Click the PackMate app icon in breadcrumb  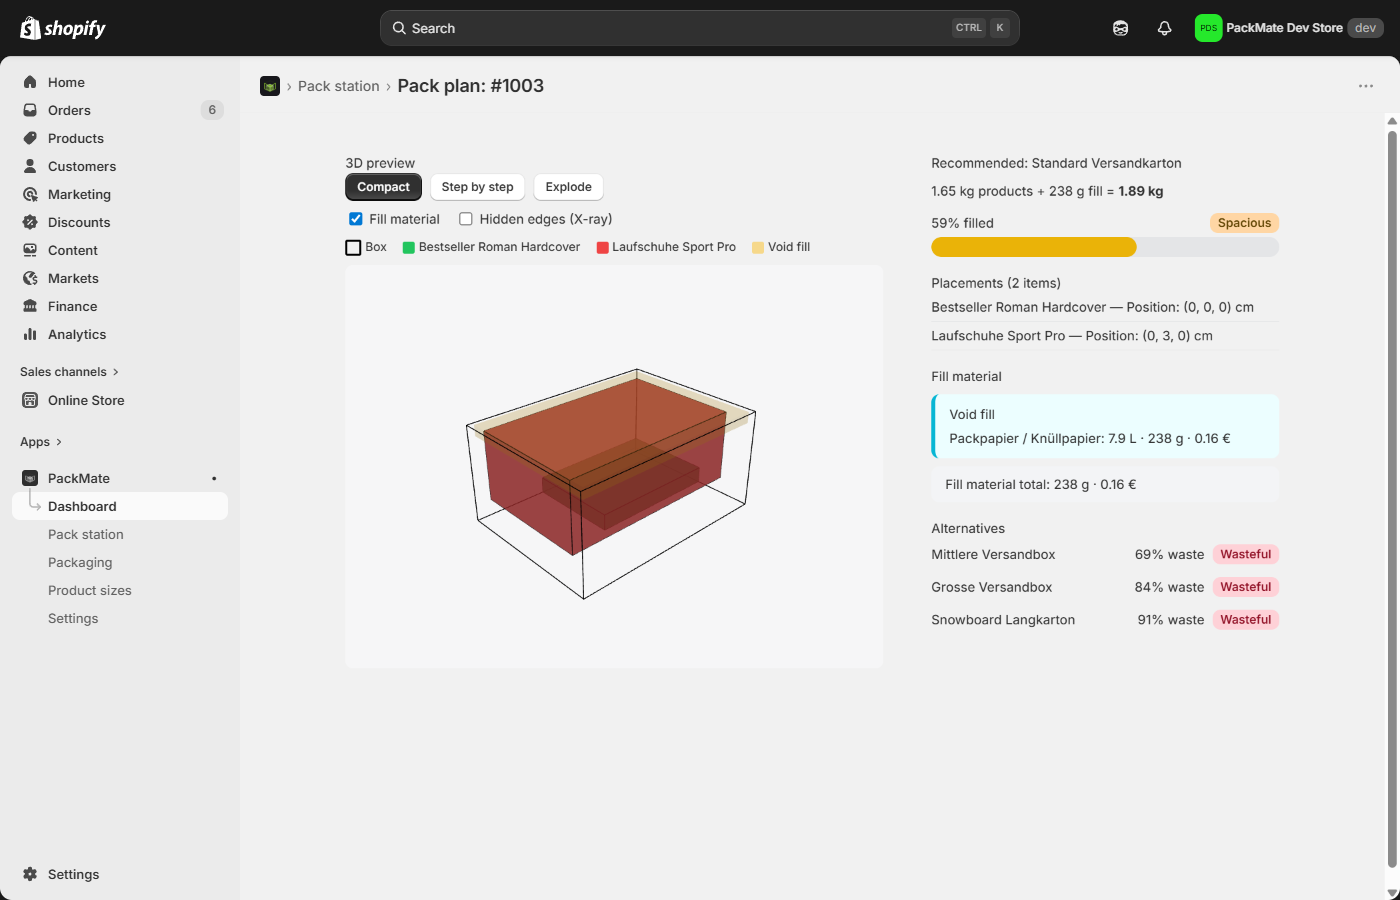tap(270, 86)
